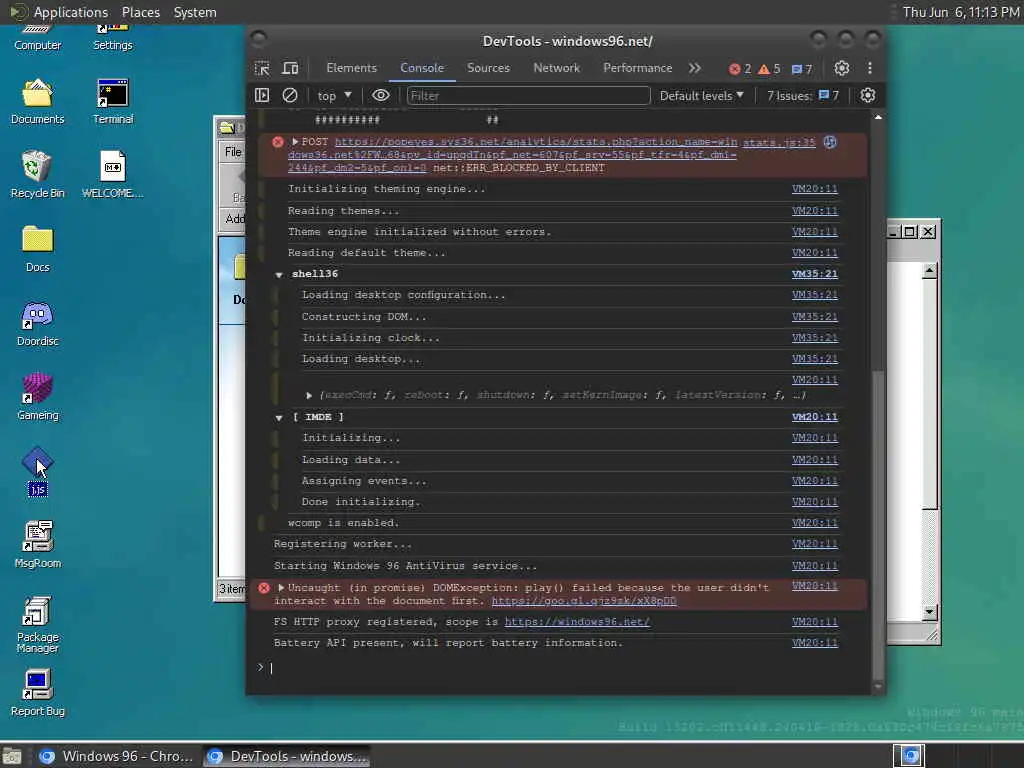Switch to Windows 96 - Chrome taskbar entry
The image size is (1024, 768).
coord(116,756)
